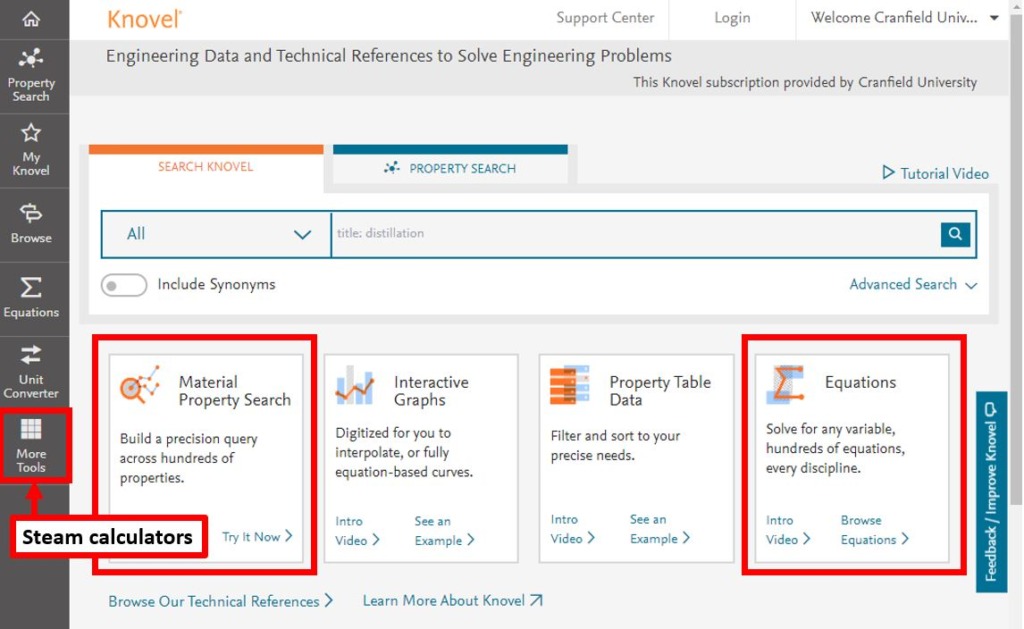The image size is (1024, 629).
Task: Open More Tools grid icon
Action: 31,445
